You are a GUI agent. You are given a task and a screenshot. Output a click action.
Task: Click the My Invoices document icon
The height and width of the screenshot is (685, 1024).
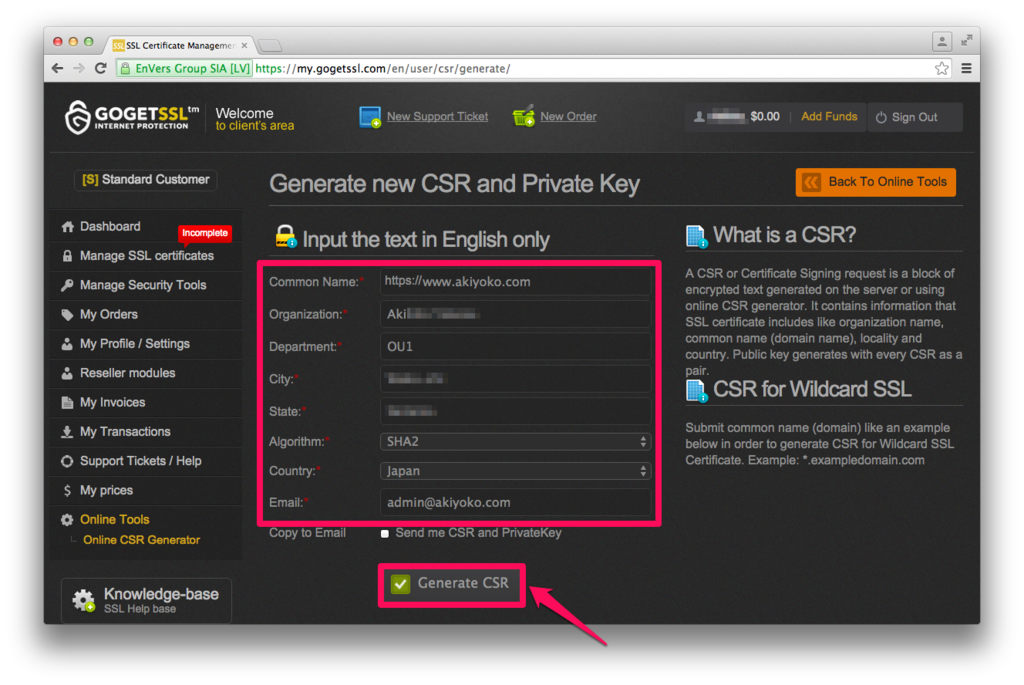pyautogui.click(x=67, y=403)
